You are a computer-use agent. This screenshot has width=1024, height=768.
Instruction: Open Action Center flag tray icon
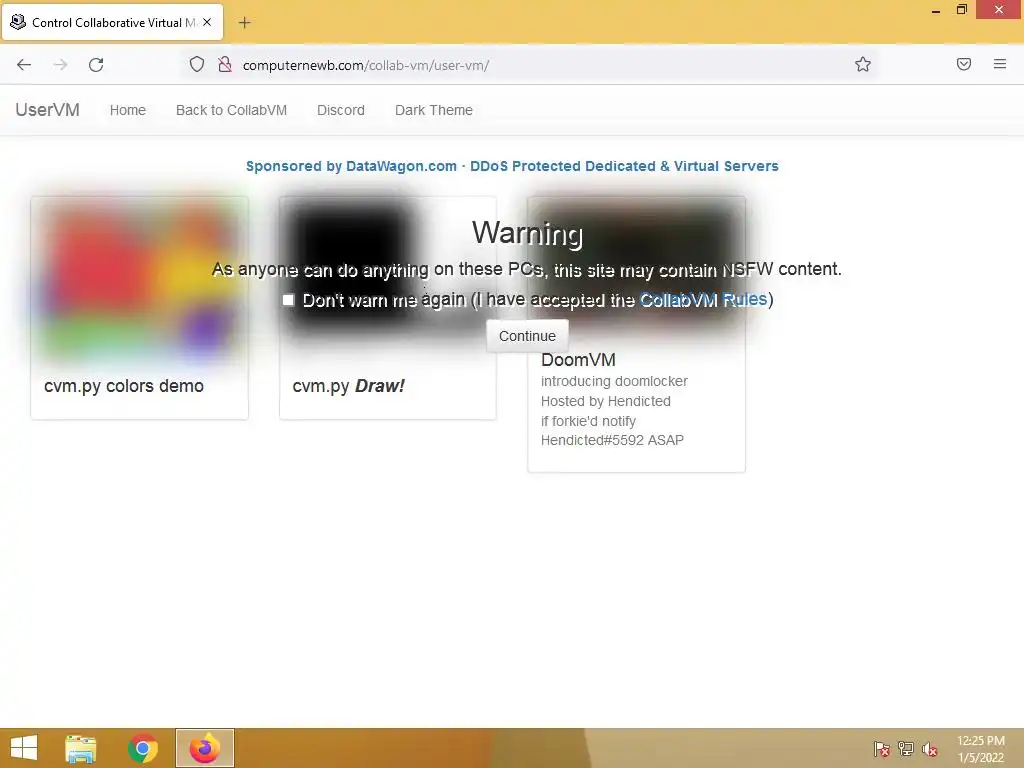[882, 749]
